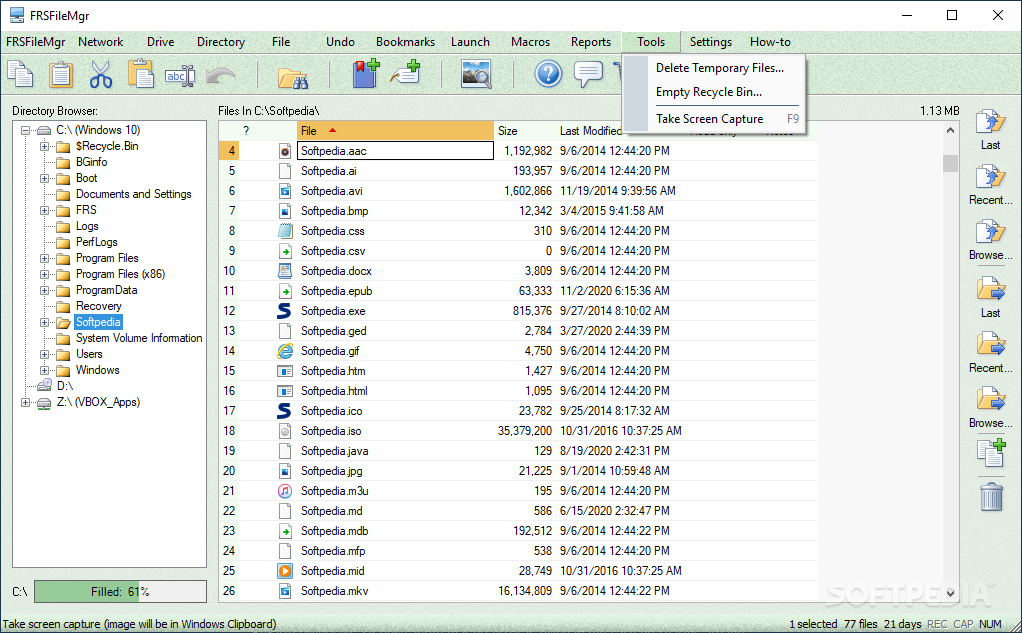Expand the Users folder node
1022x633 pixels.
coord(44,354)
